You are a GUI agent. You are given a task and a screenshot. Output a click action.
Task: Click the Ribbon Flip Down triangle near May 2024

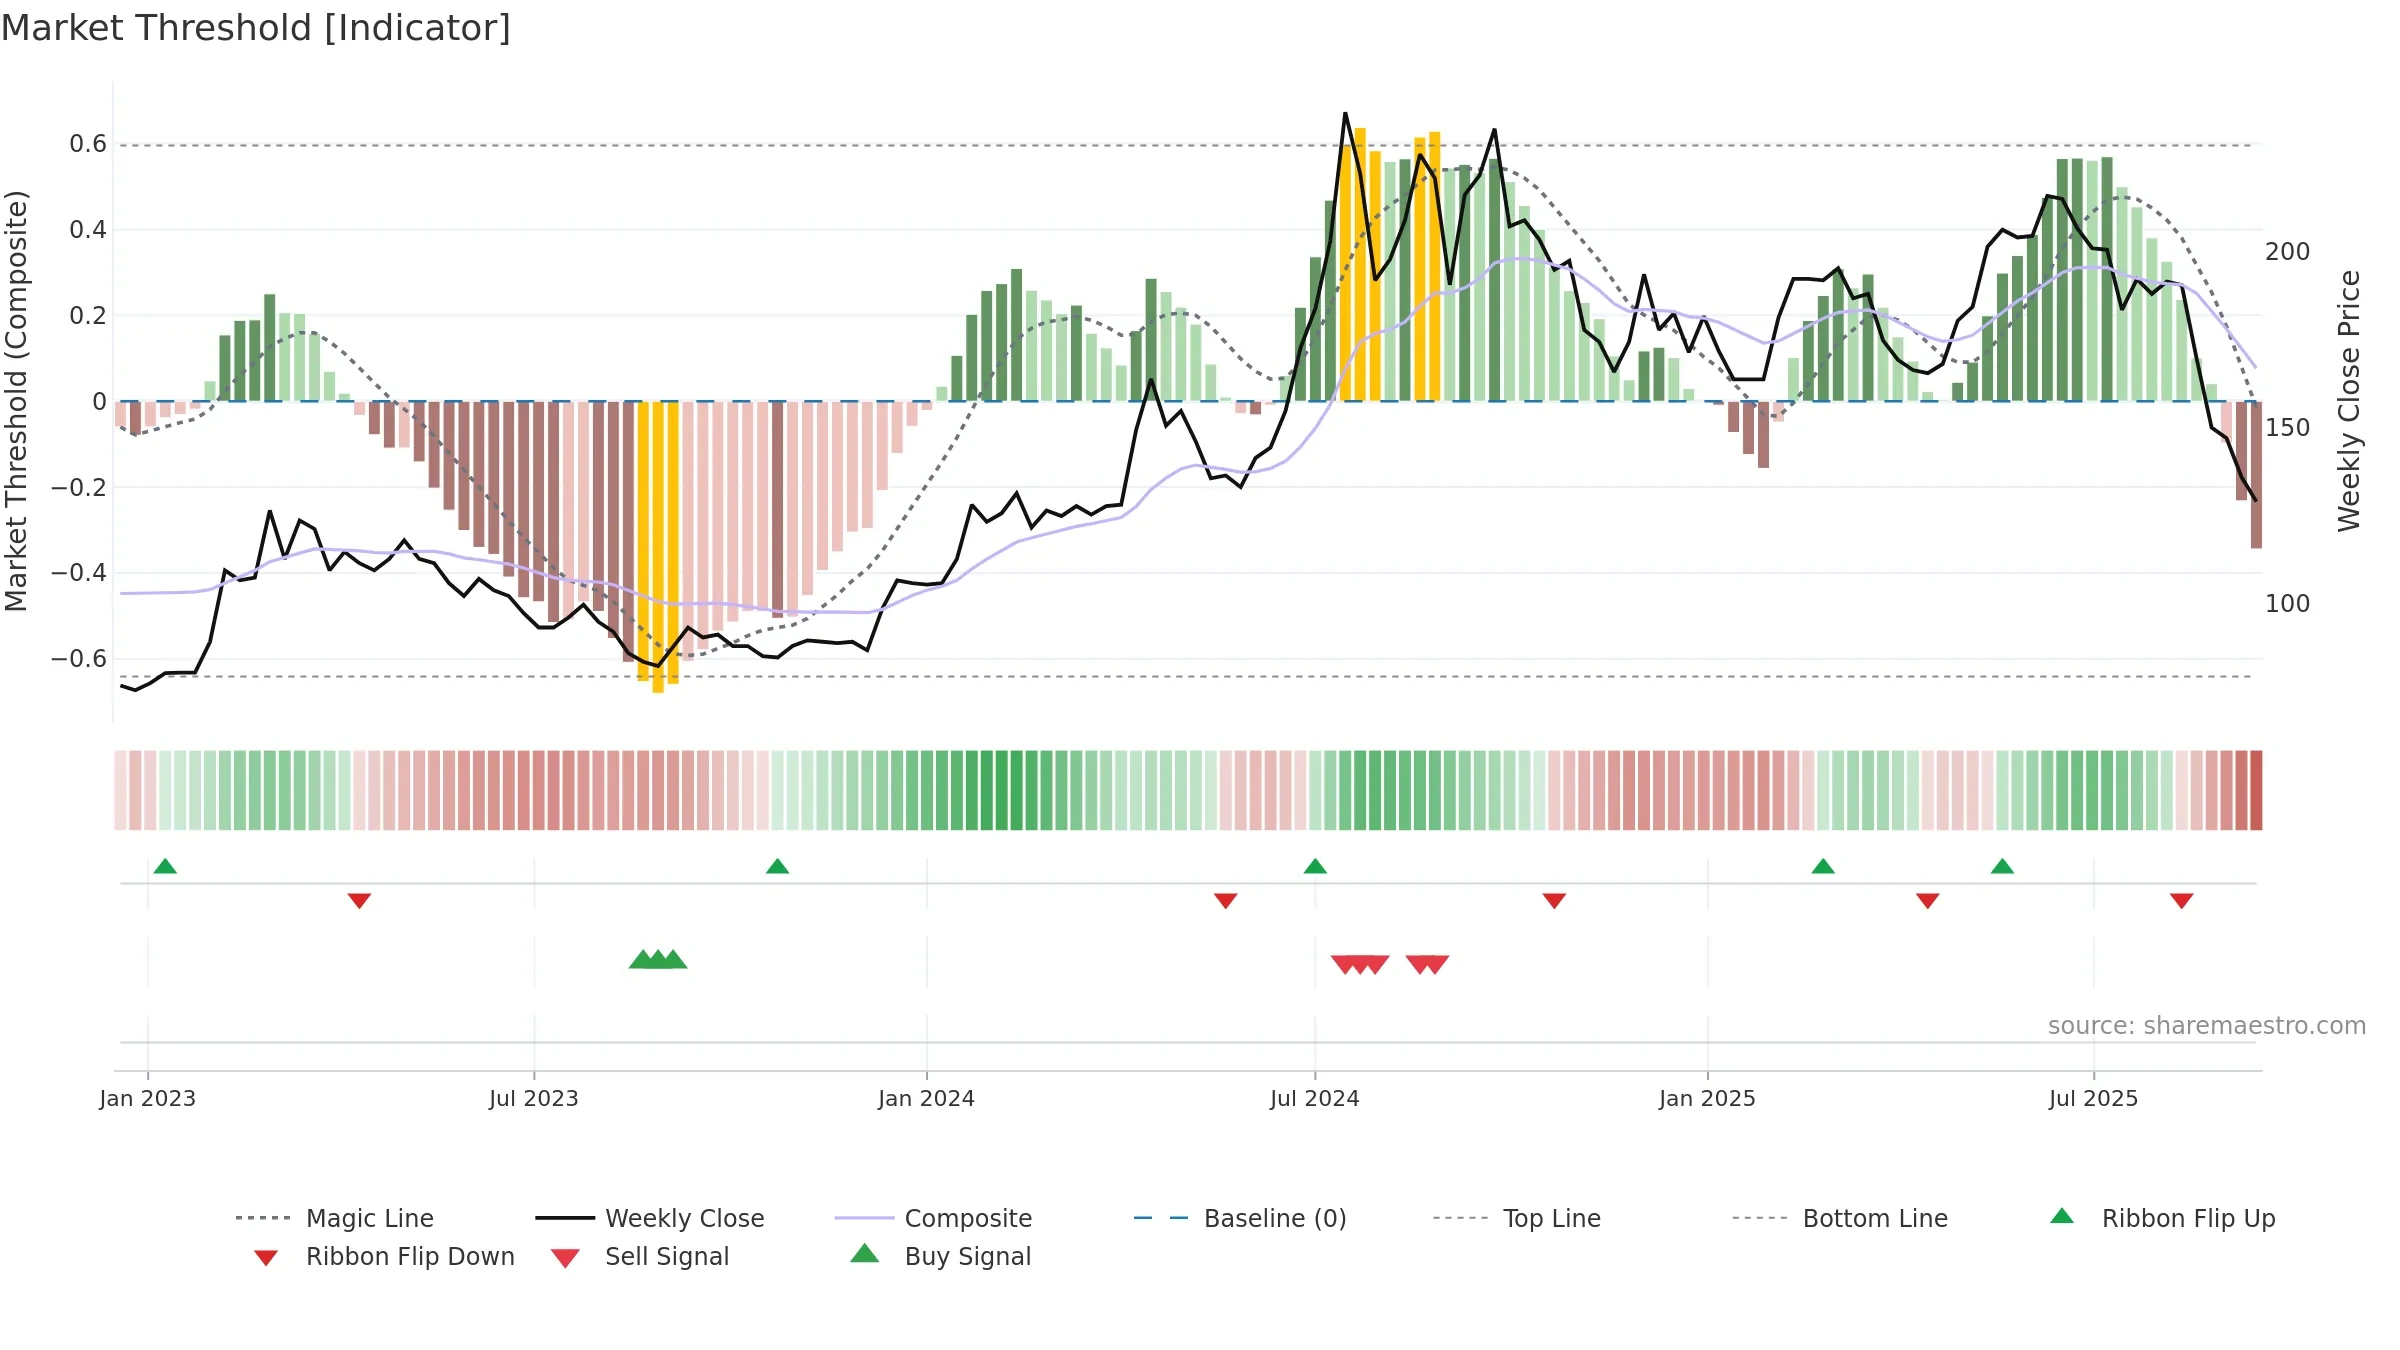pos(1226,901)
